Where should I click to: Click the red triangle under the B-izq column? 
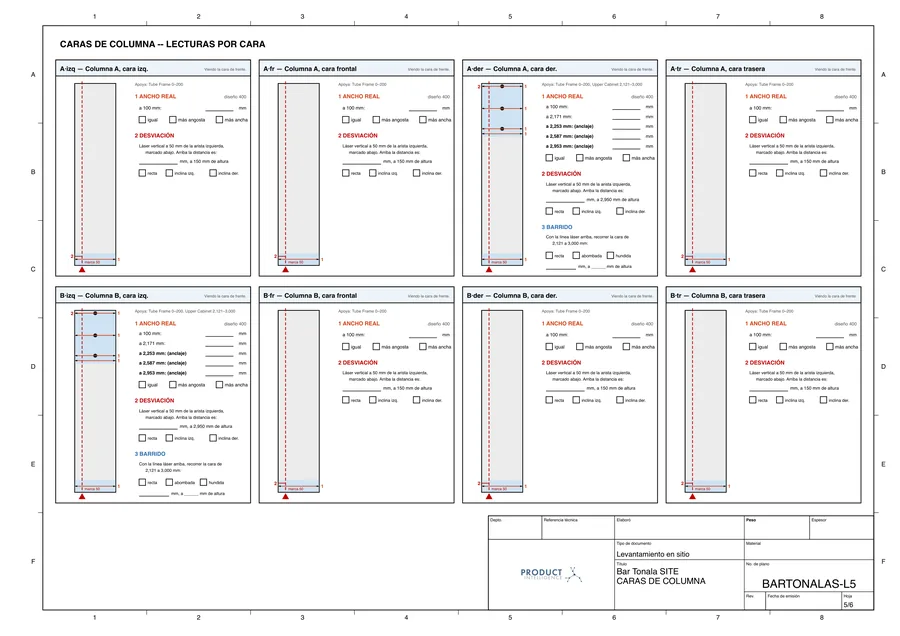click(82, 497)
